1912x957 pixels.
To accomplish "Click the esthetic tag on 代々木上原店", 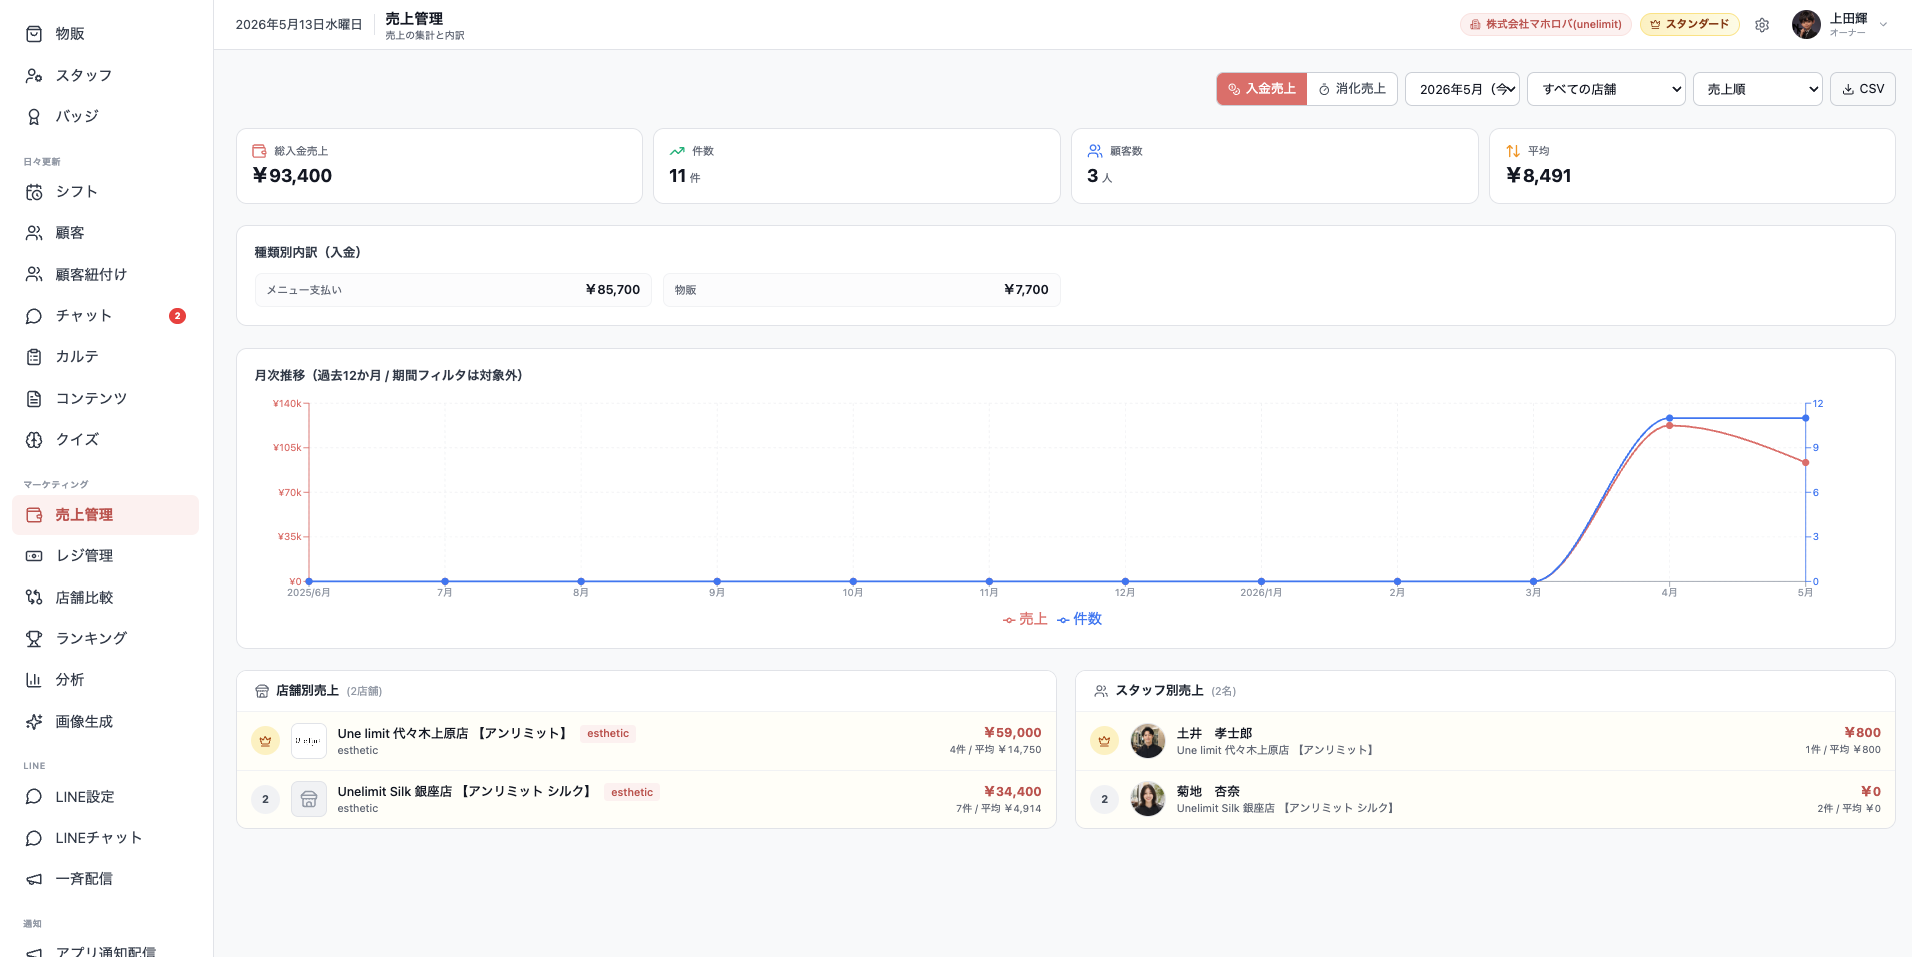I will [x=608, y=734].
